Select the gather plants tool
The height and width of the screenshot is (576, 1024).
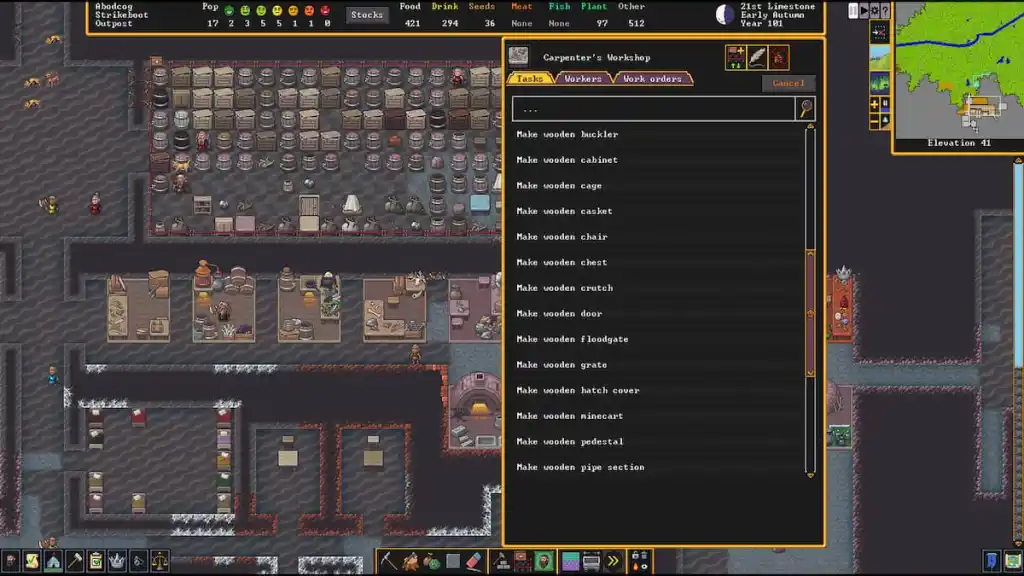pyautogui.click(x=432, y=561)
